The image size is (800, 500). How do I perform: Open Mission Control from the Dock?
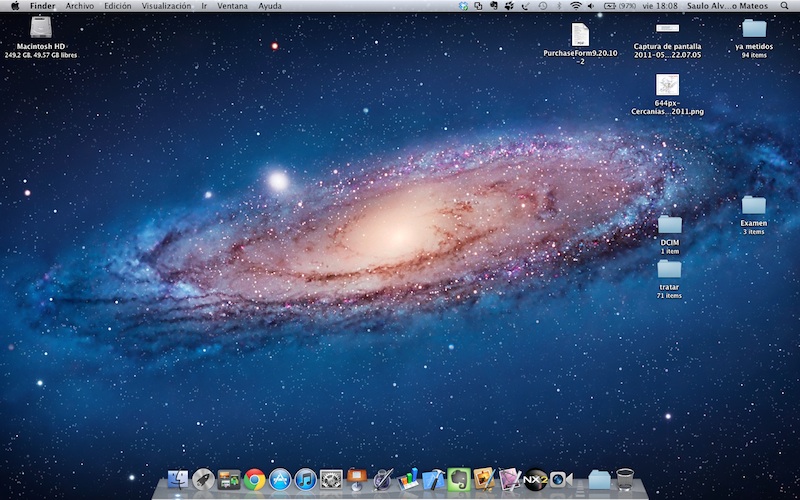point(229,480)
